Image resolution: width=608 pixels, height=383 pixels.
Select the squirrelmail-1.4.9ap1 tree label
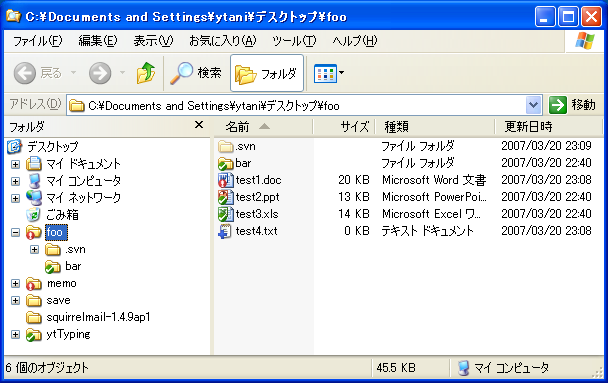[x=98, y=317]
